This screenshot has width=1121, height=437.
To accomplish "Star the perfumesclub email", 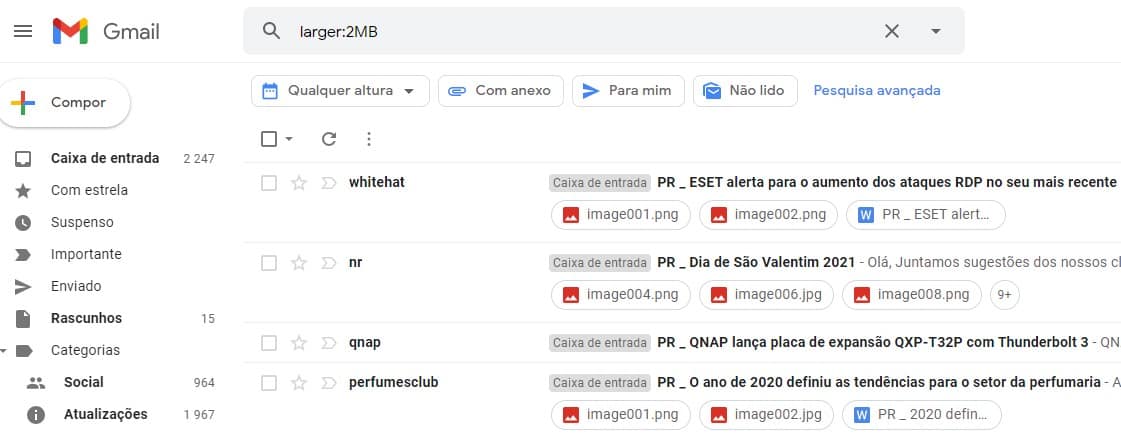I will pos(299,383).
